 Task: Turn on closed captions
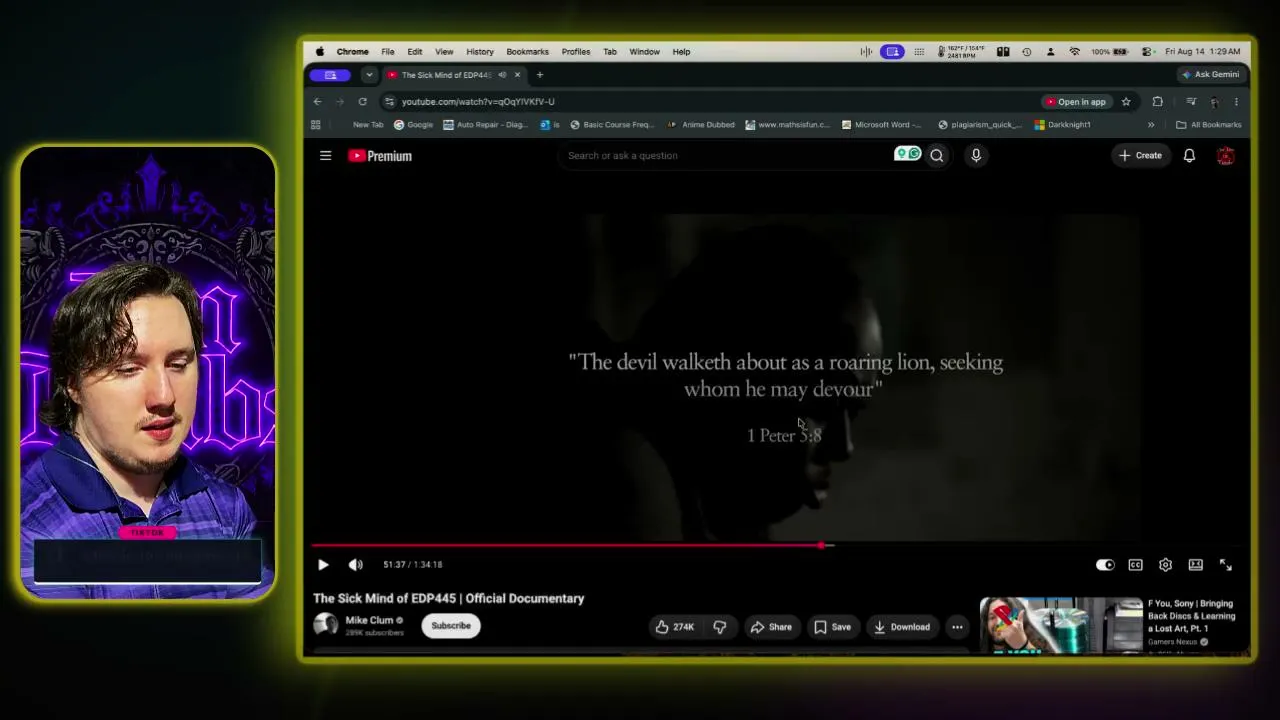pos(1135,565)
